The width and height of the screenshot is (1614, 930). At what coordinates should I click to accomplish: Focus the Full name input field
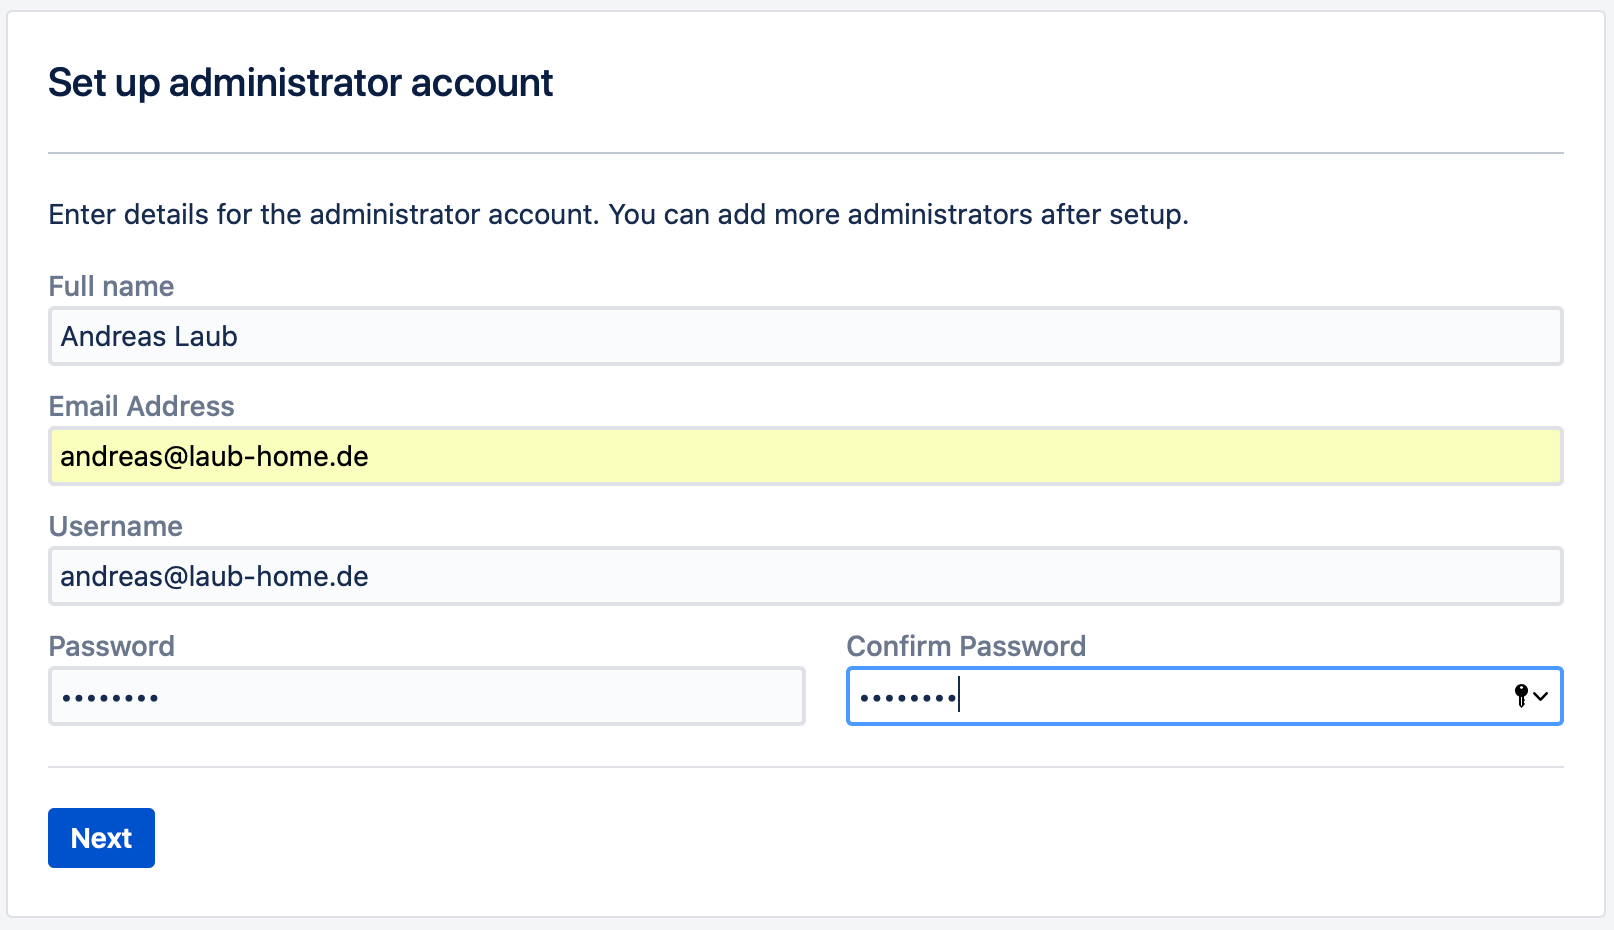(x=805, y=336)
